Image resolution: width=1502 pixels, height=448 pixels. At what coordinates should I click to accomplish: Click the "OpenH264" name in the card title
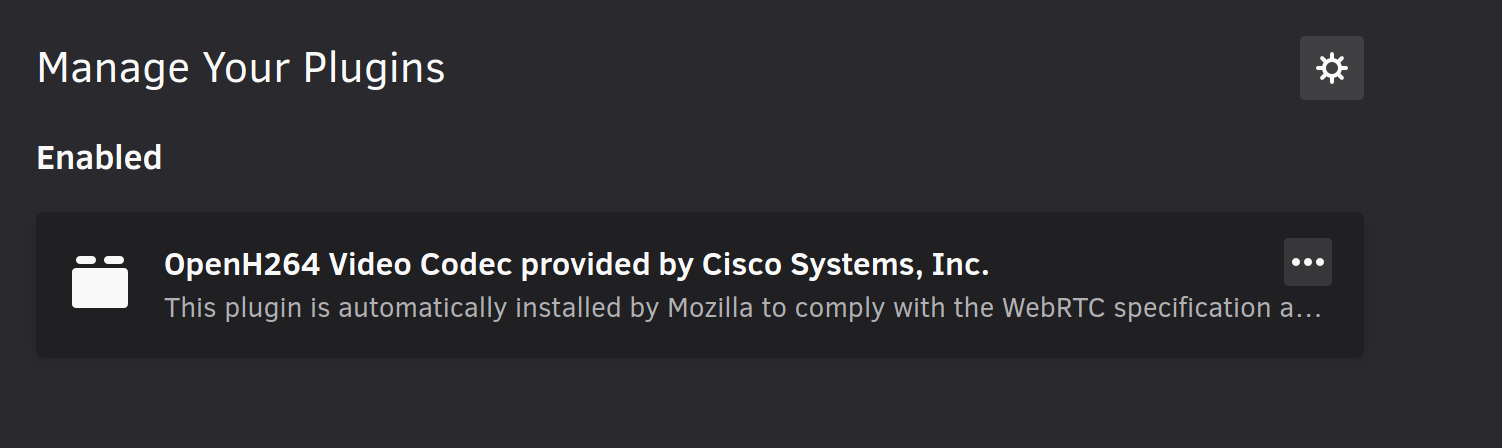click(241, 265)
